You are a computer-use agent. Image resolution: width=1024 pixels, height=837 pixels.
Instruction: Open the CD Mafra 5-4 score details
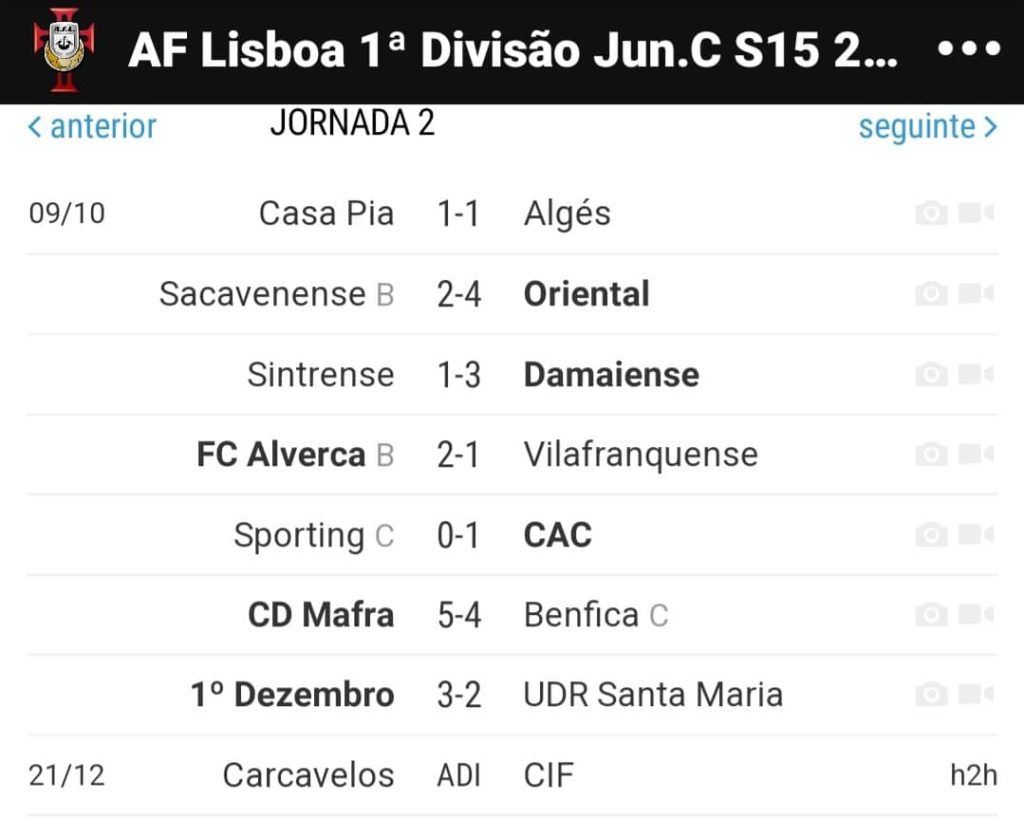(x=459, y=615)
